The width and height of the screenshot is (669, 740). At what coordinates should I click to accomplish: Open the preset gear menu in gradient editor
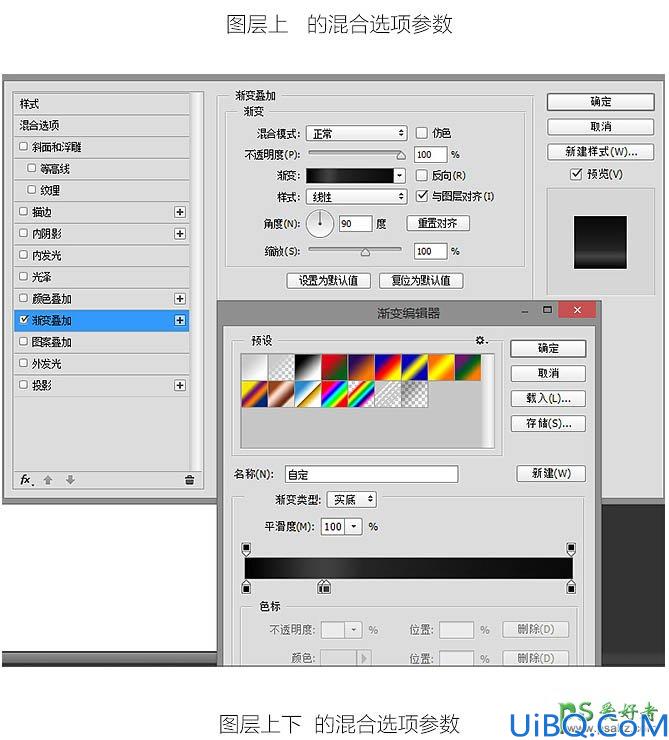point(481,340)
